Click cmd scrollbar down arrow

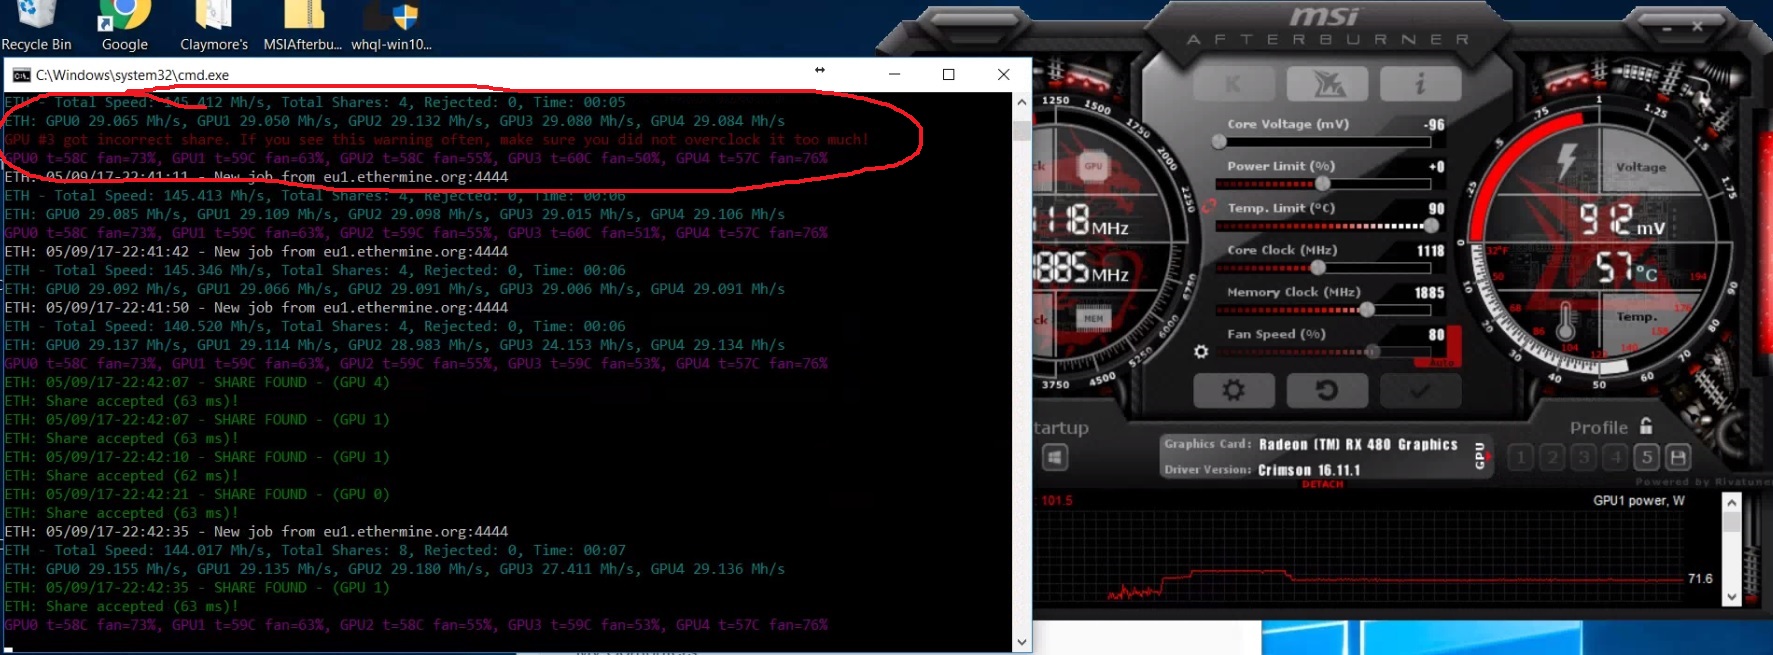(1021, 642)
